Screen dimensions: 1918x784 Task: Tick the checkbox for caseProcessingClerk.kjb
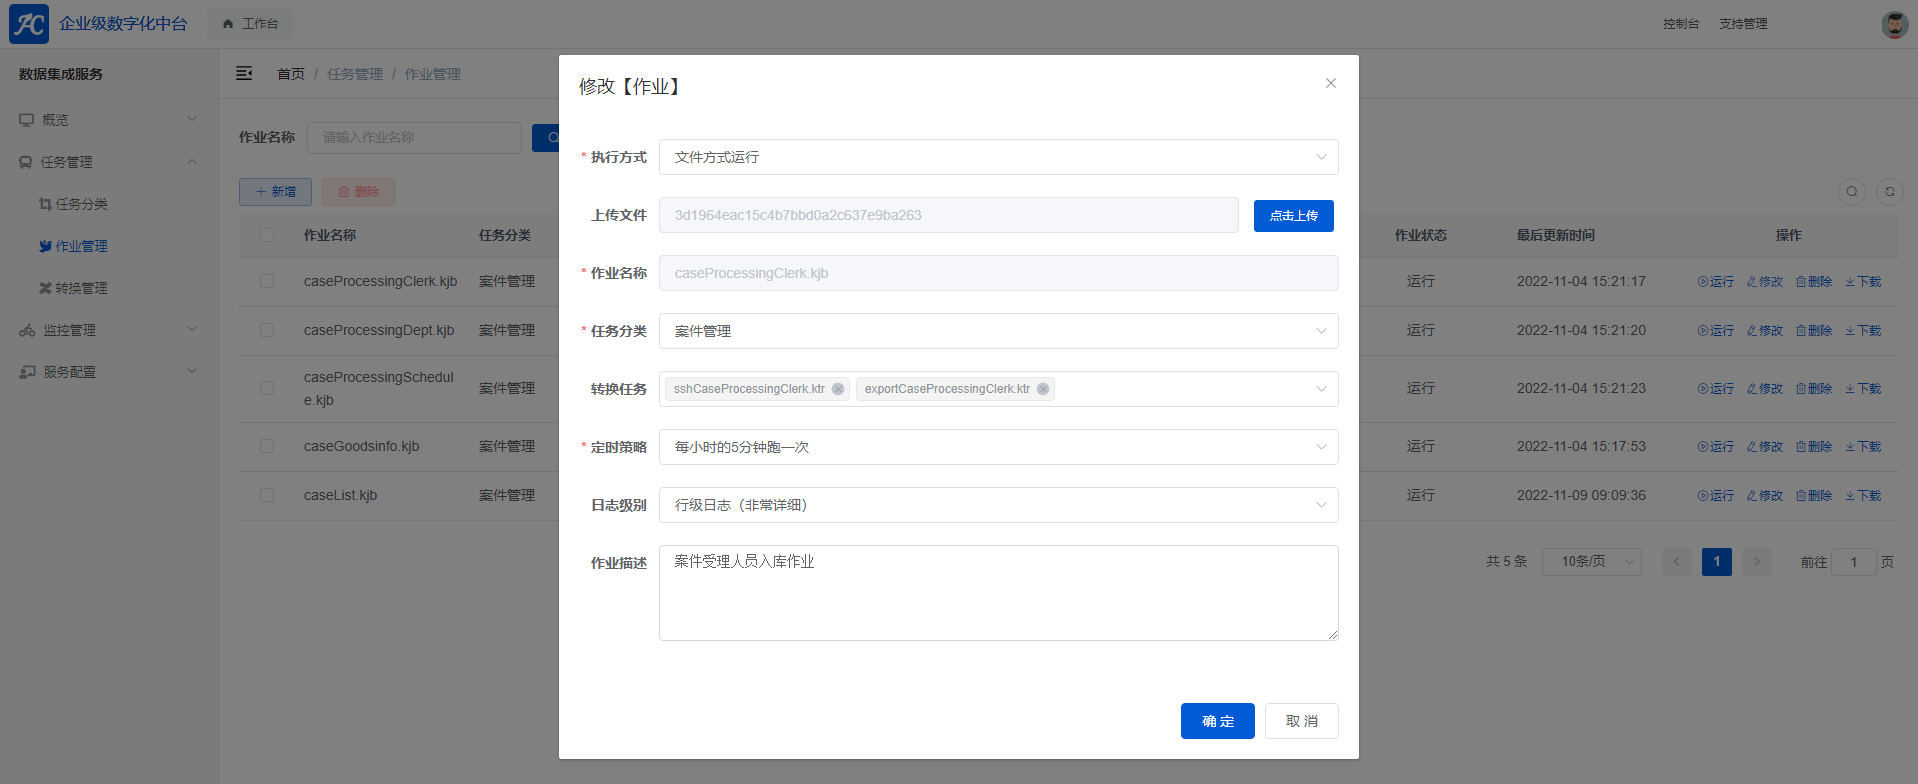point(267,281)
